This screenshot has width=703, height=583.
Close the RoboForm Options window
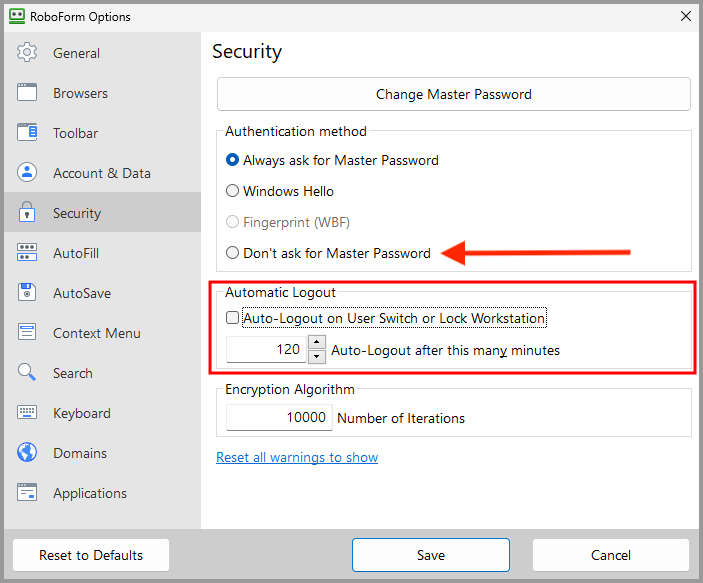pos(686,16)
